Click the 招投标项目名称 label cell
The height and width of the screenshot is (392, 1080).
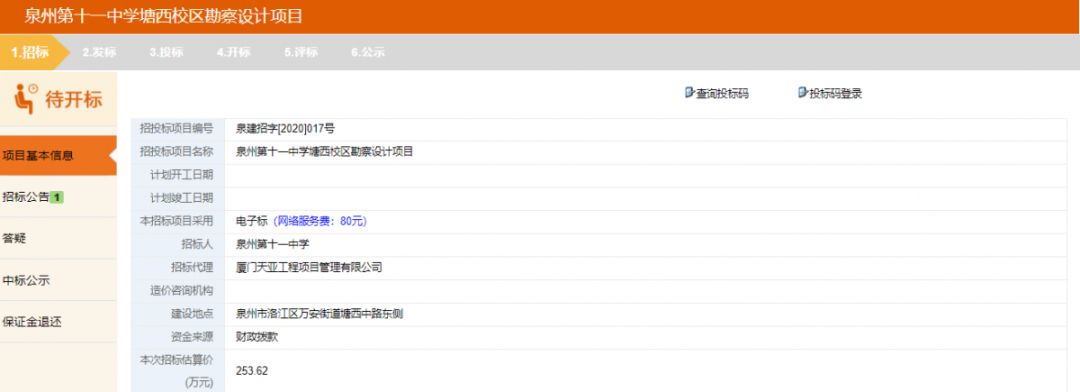click(x=177, y=152)
